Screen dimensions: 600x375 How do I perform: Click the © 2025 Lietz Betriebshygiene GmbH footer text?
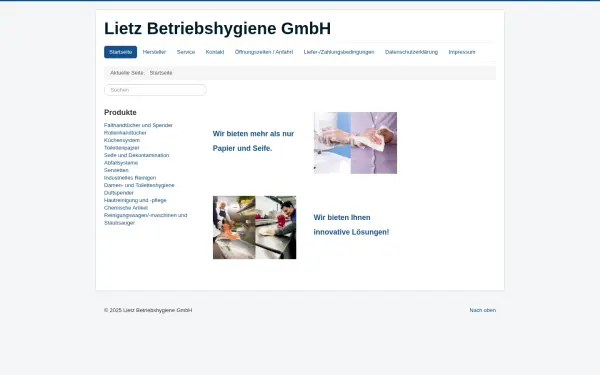pos(148,310)
